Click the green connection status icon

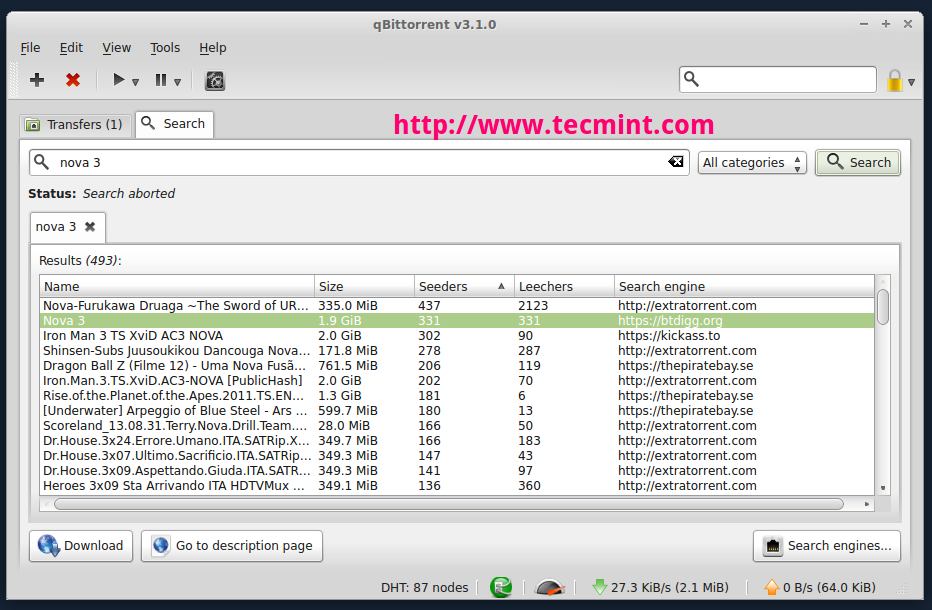pos(501,587)
